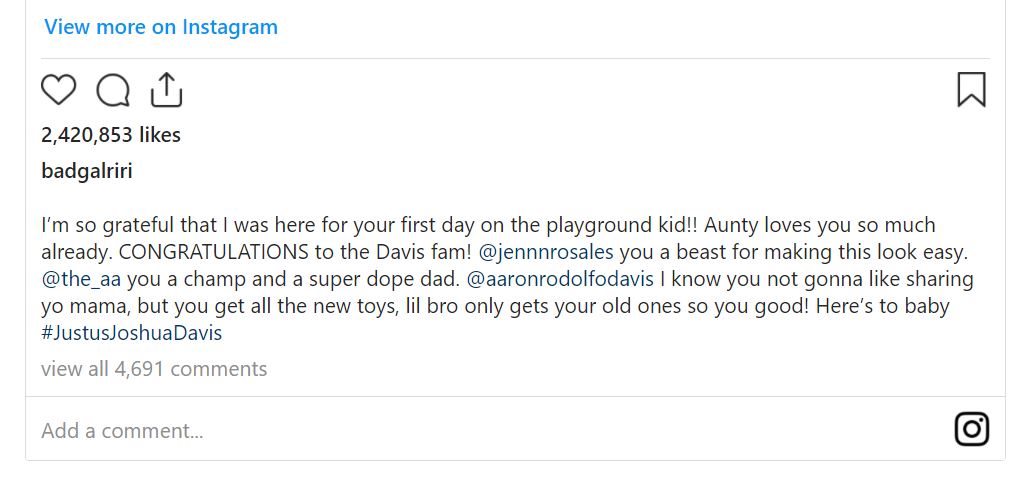Open the badgalriri profile username
The width and height of the screenshot is (1035, 484).
[x=87, y=171]
